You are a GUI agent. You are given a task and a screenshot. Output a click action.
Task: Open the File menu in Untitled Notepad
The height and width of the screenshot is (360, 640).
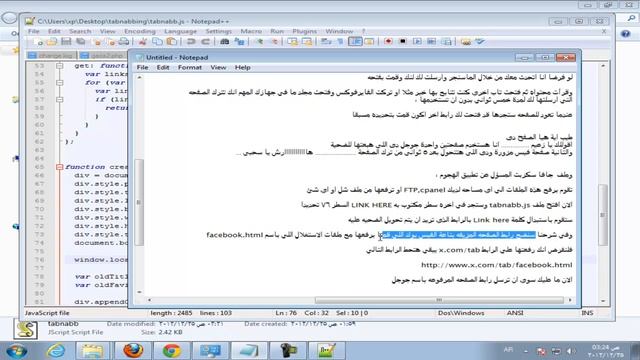pyautogui.click(x=142, y=67)
